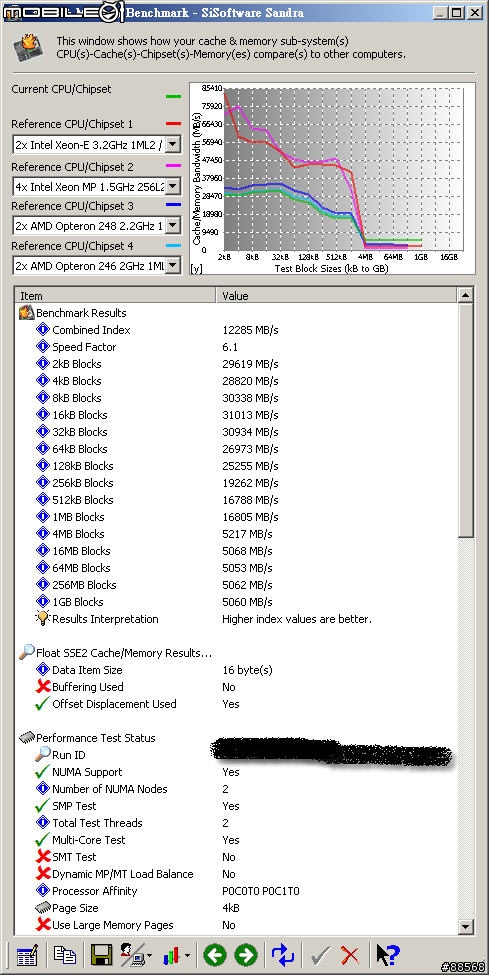Open Reference CPU/Chipset 3 dropdown

click(173, 225)
